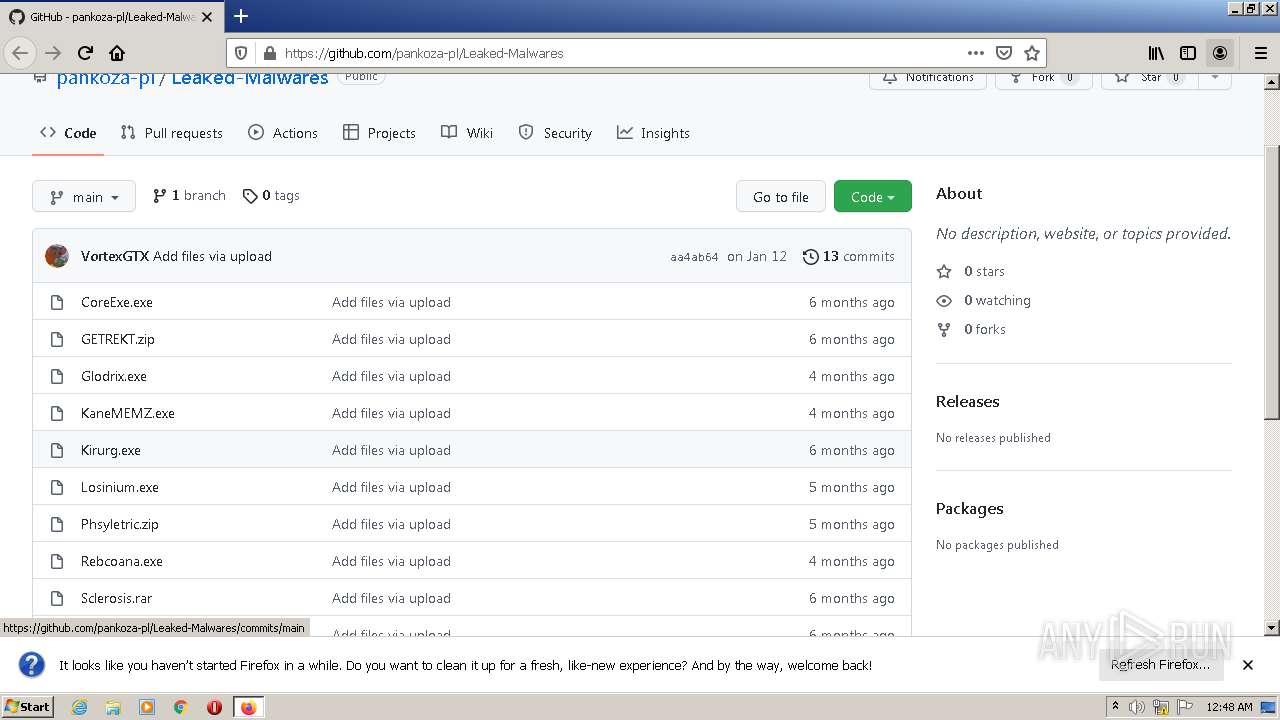Image resolution: width=1280 pixels, height=720 pixels.
Task: Open the Library icon in toolbar
Action: point(1156,53)
